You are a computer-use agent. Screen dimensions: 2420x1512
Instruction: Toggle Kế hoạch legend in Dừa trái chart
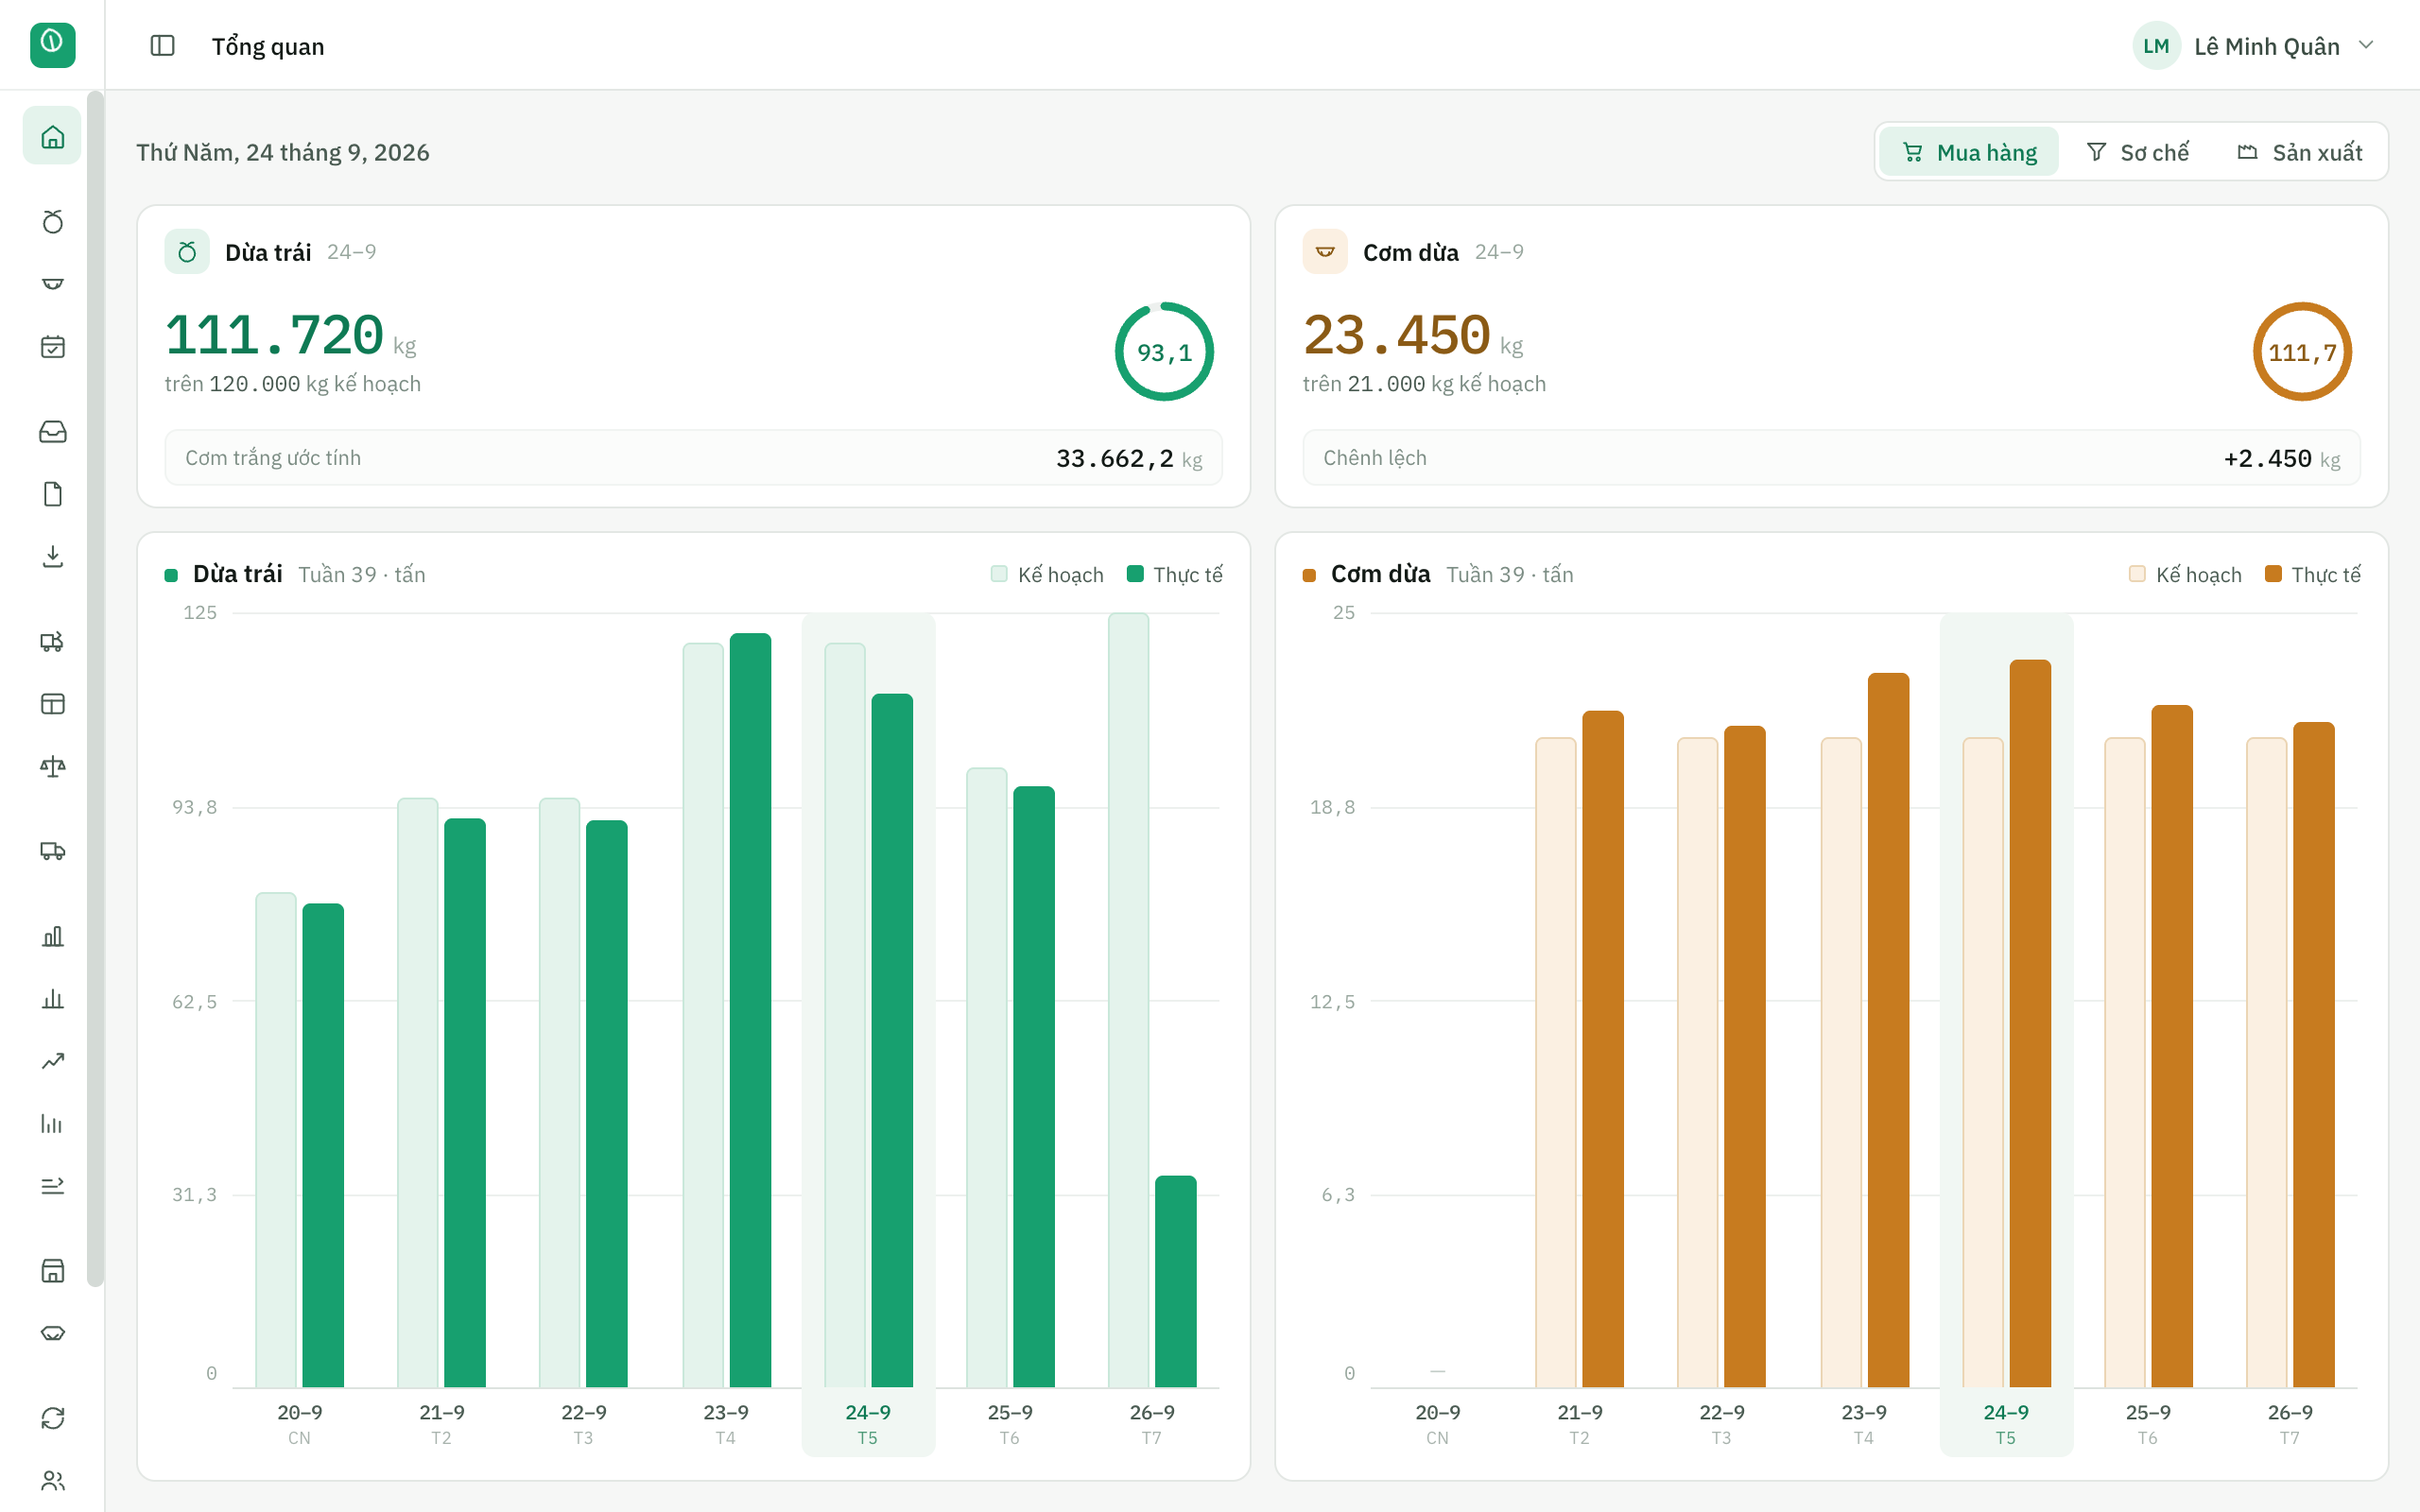1047,574
